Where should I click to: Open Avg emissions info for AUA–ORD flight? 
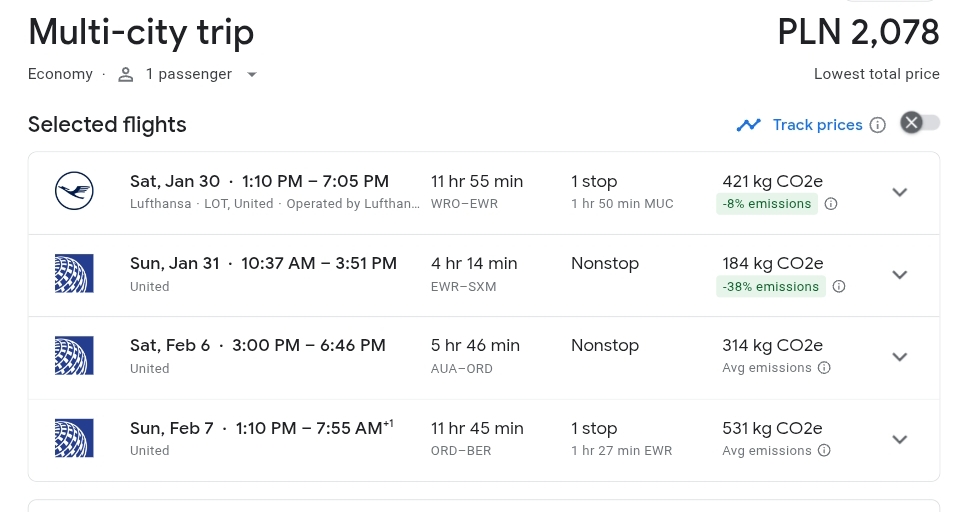[824, 368]
